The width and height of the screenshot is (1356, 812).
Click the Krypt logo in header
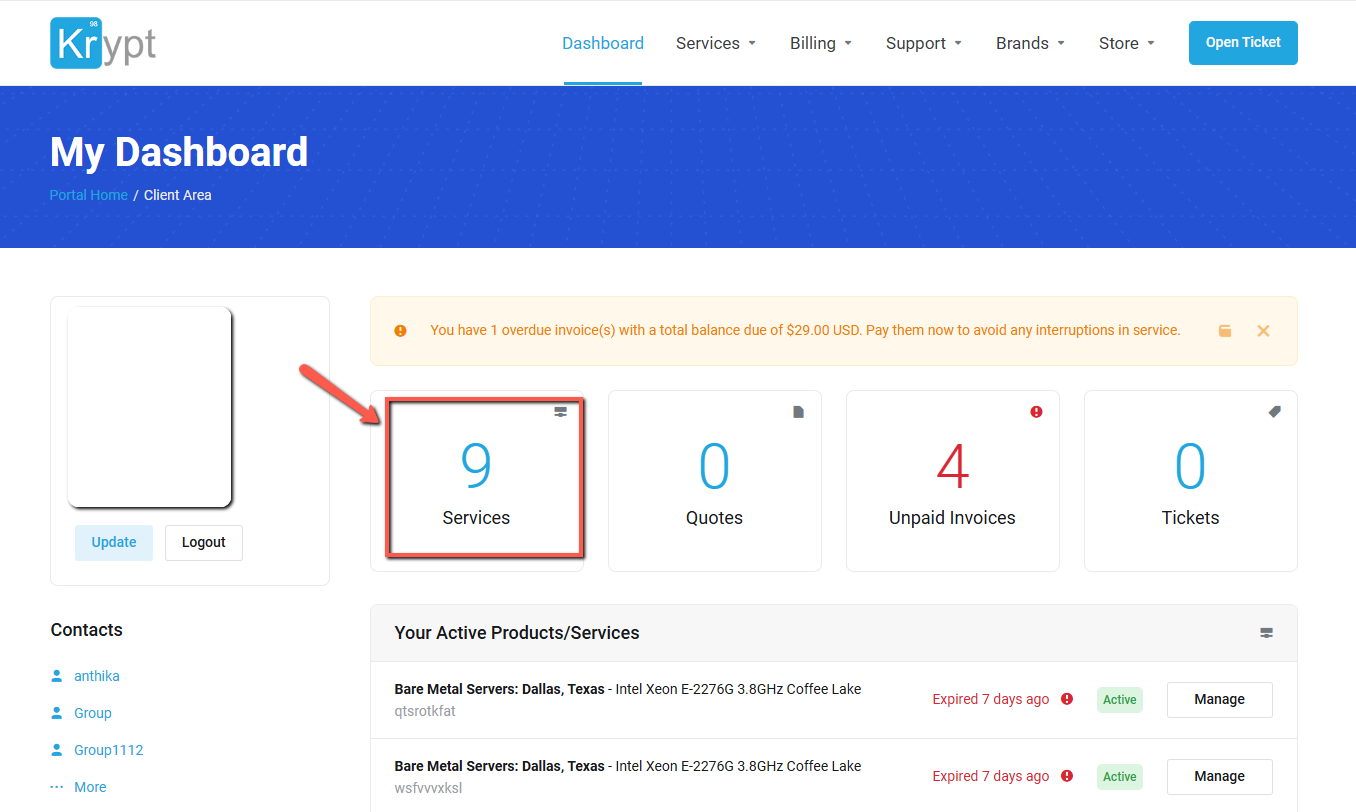click(x=103, y=43)
